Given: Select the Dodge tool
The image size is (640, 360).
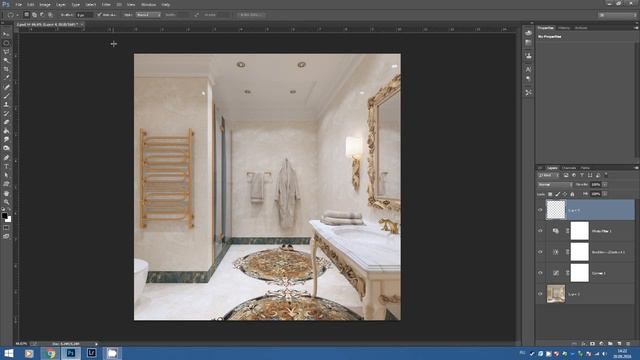Looking at the screenshot, I should pyautogui.click(x=6, y=148).
